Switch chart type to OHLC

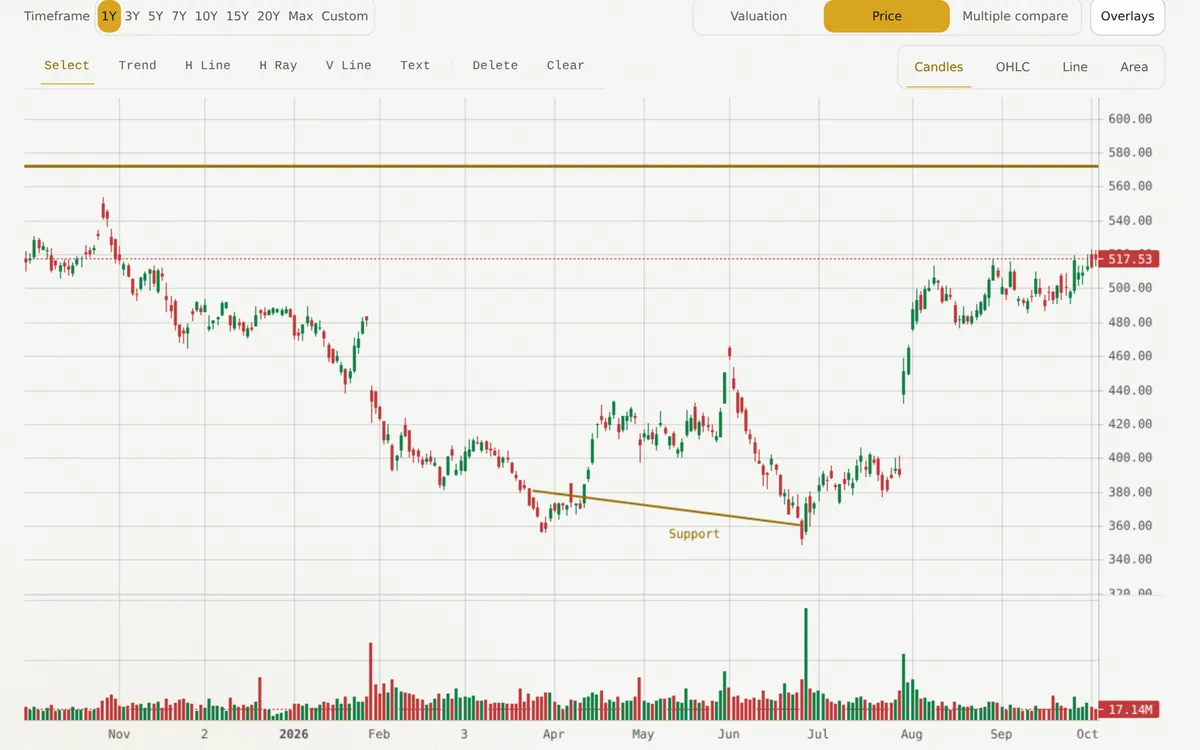point(1012,67)
